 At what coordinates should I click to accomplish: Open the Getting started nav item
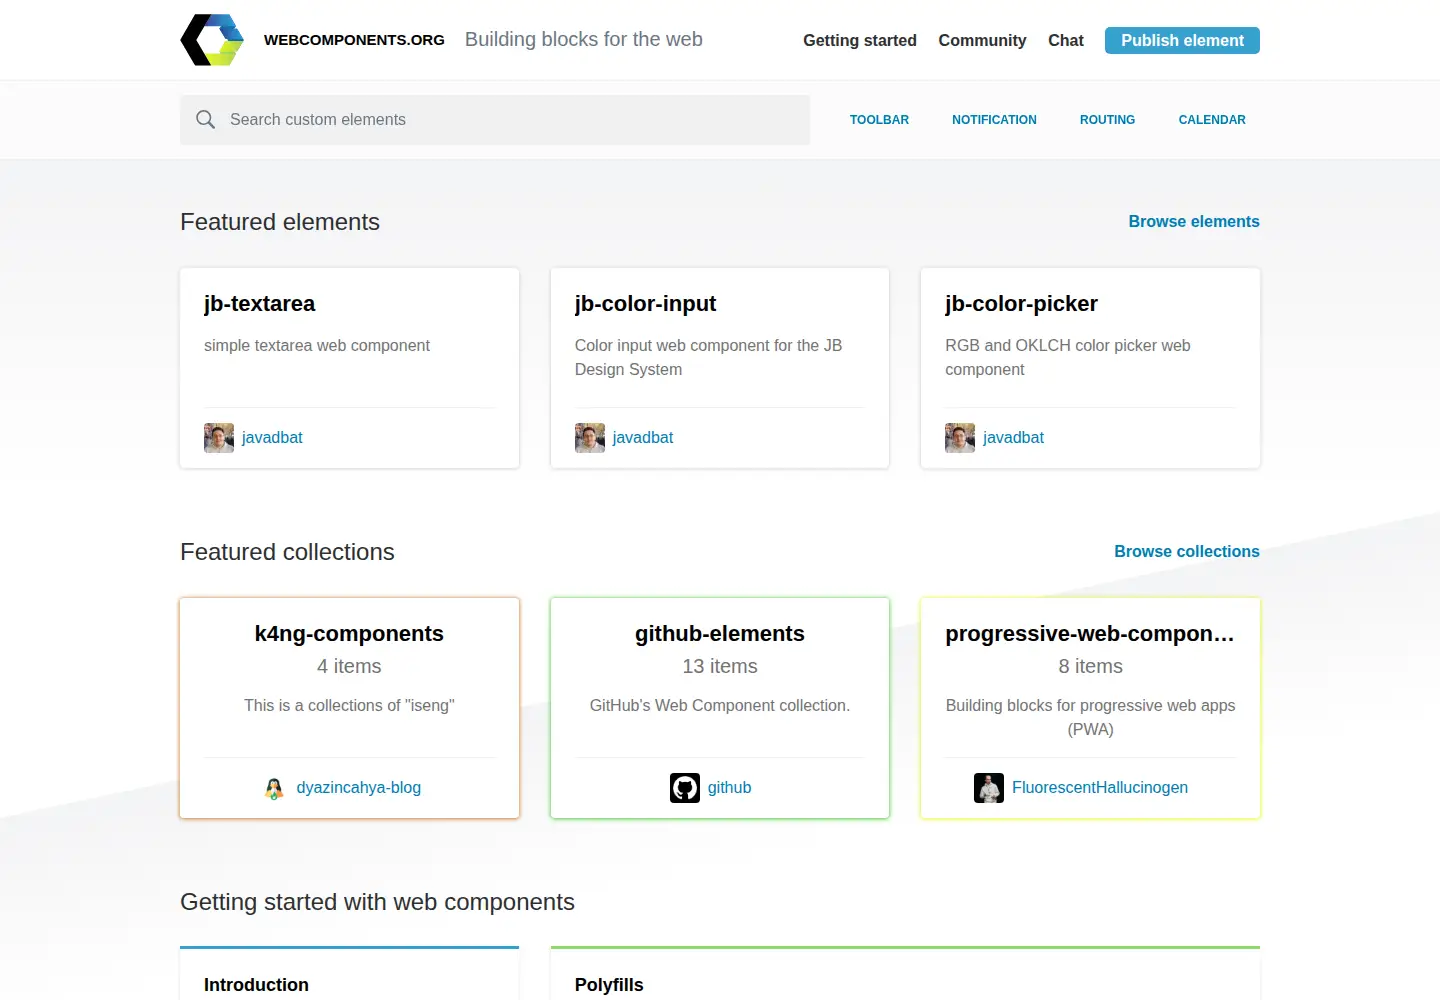tap(860, 40)
